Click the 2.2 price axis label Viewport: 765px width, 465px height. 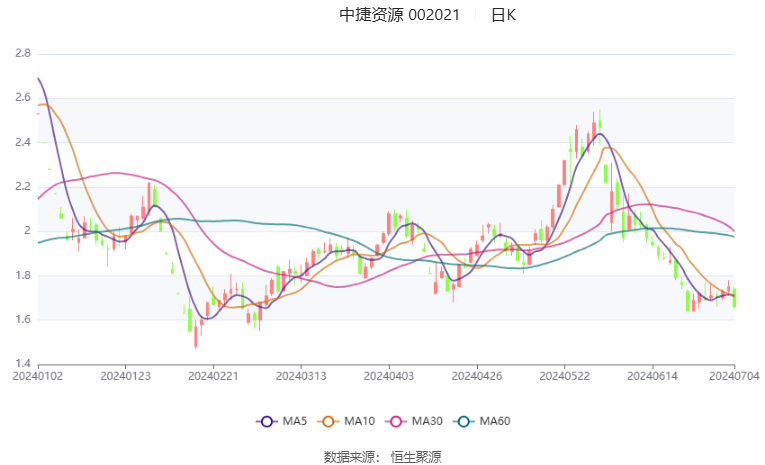tap(22, 186)
